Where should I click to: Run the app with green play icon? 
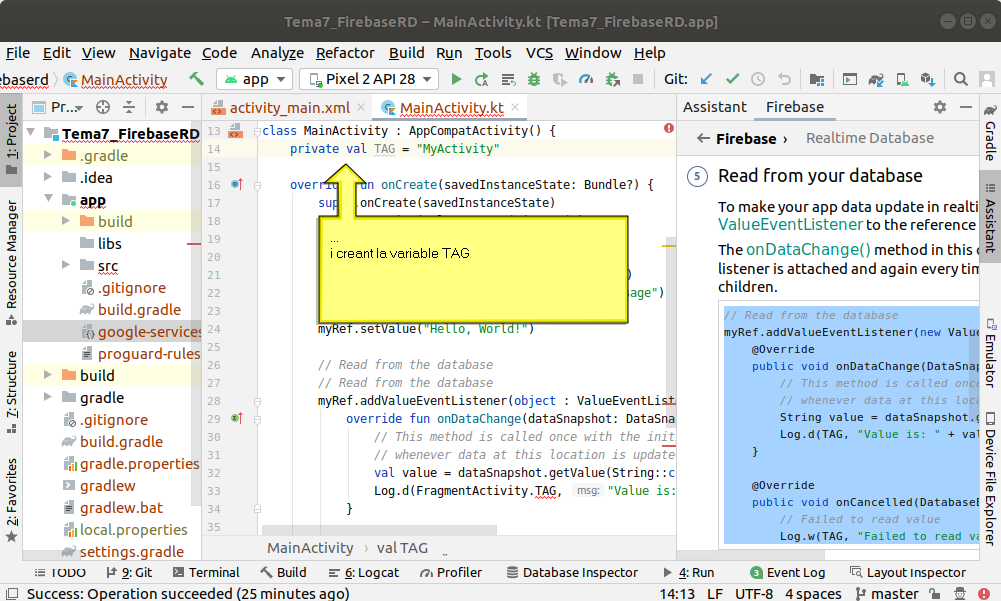click(456, 79)
